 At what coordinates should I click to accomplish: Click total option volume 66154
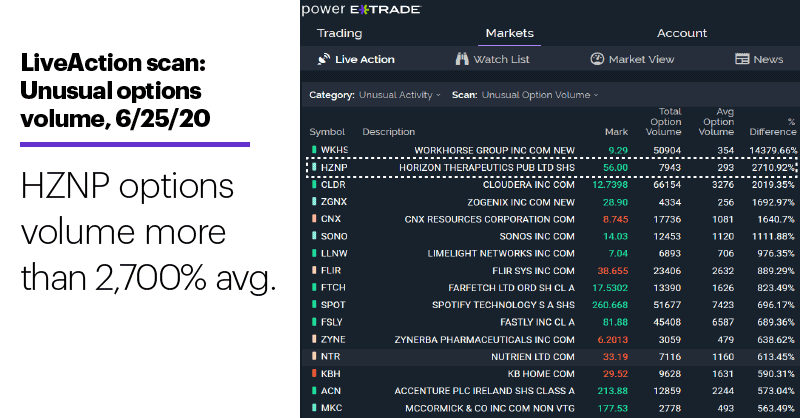point(667,184)
